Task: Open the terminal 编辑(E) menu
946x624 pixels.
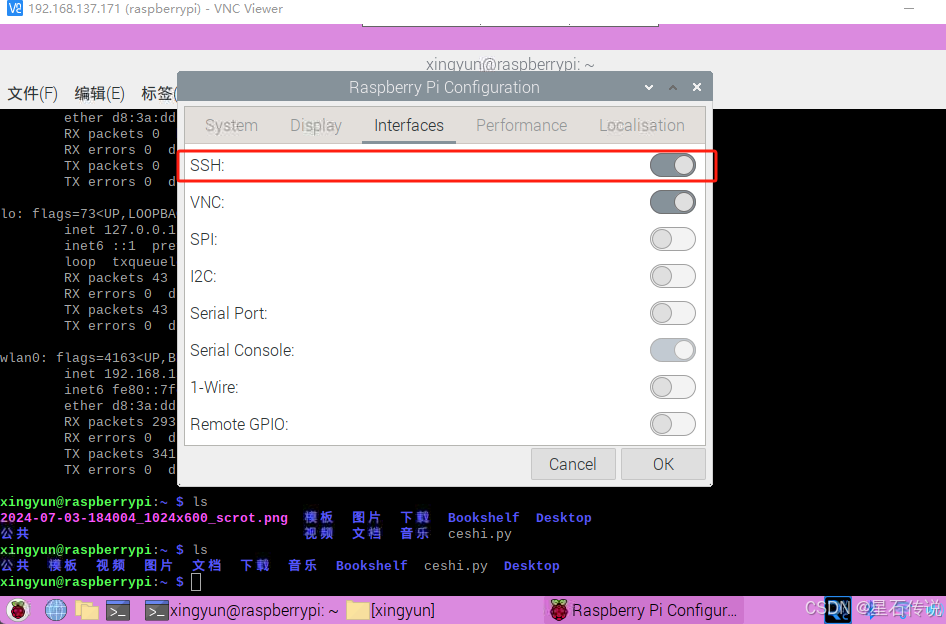Action: 100,94
